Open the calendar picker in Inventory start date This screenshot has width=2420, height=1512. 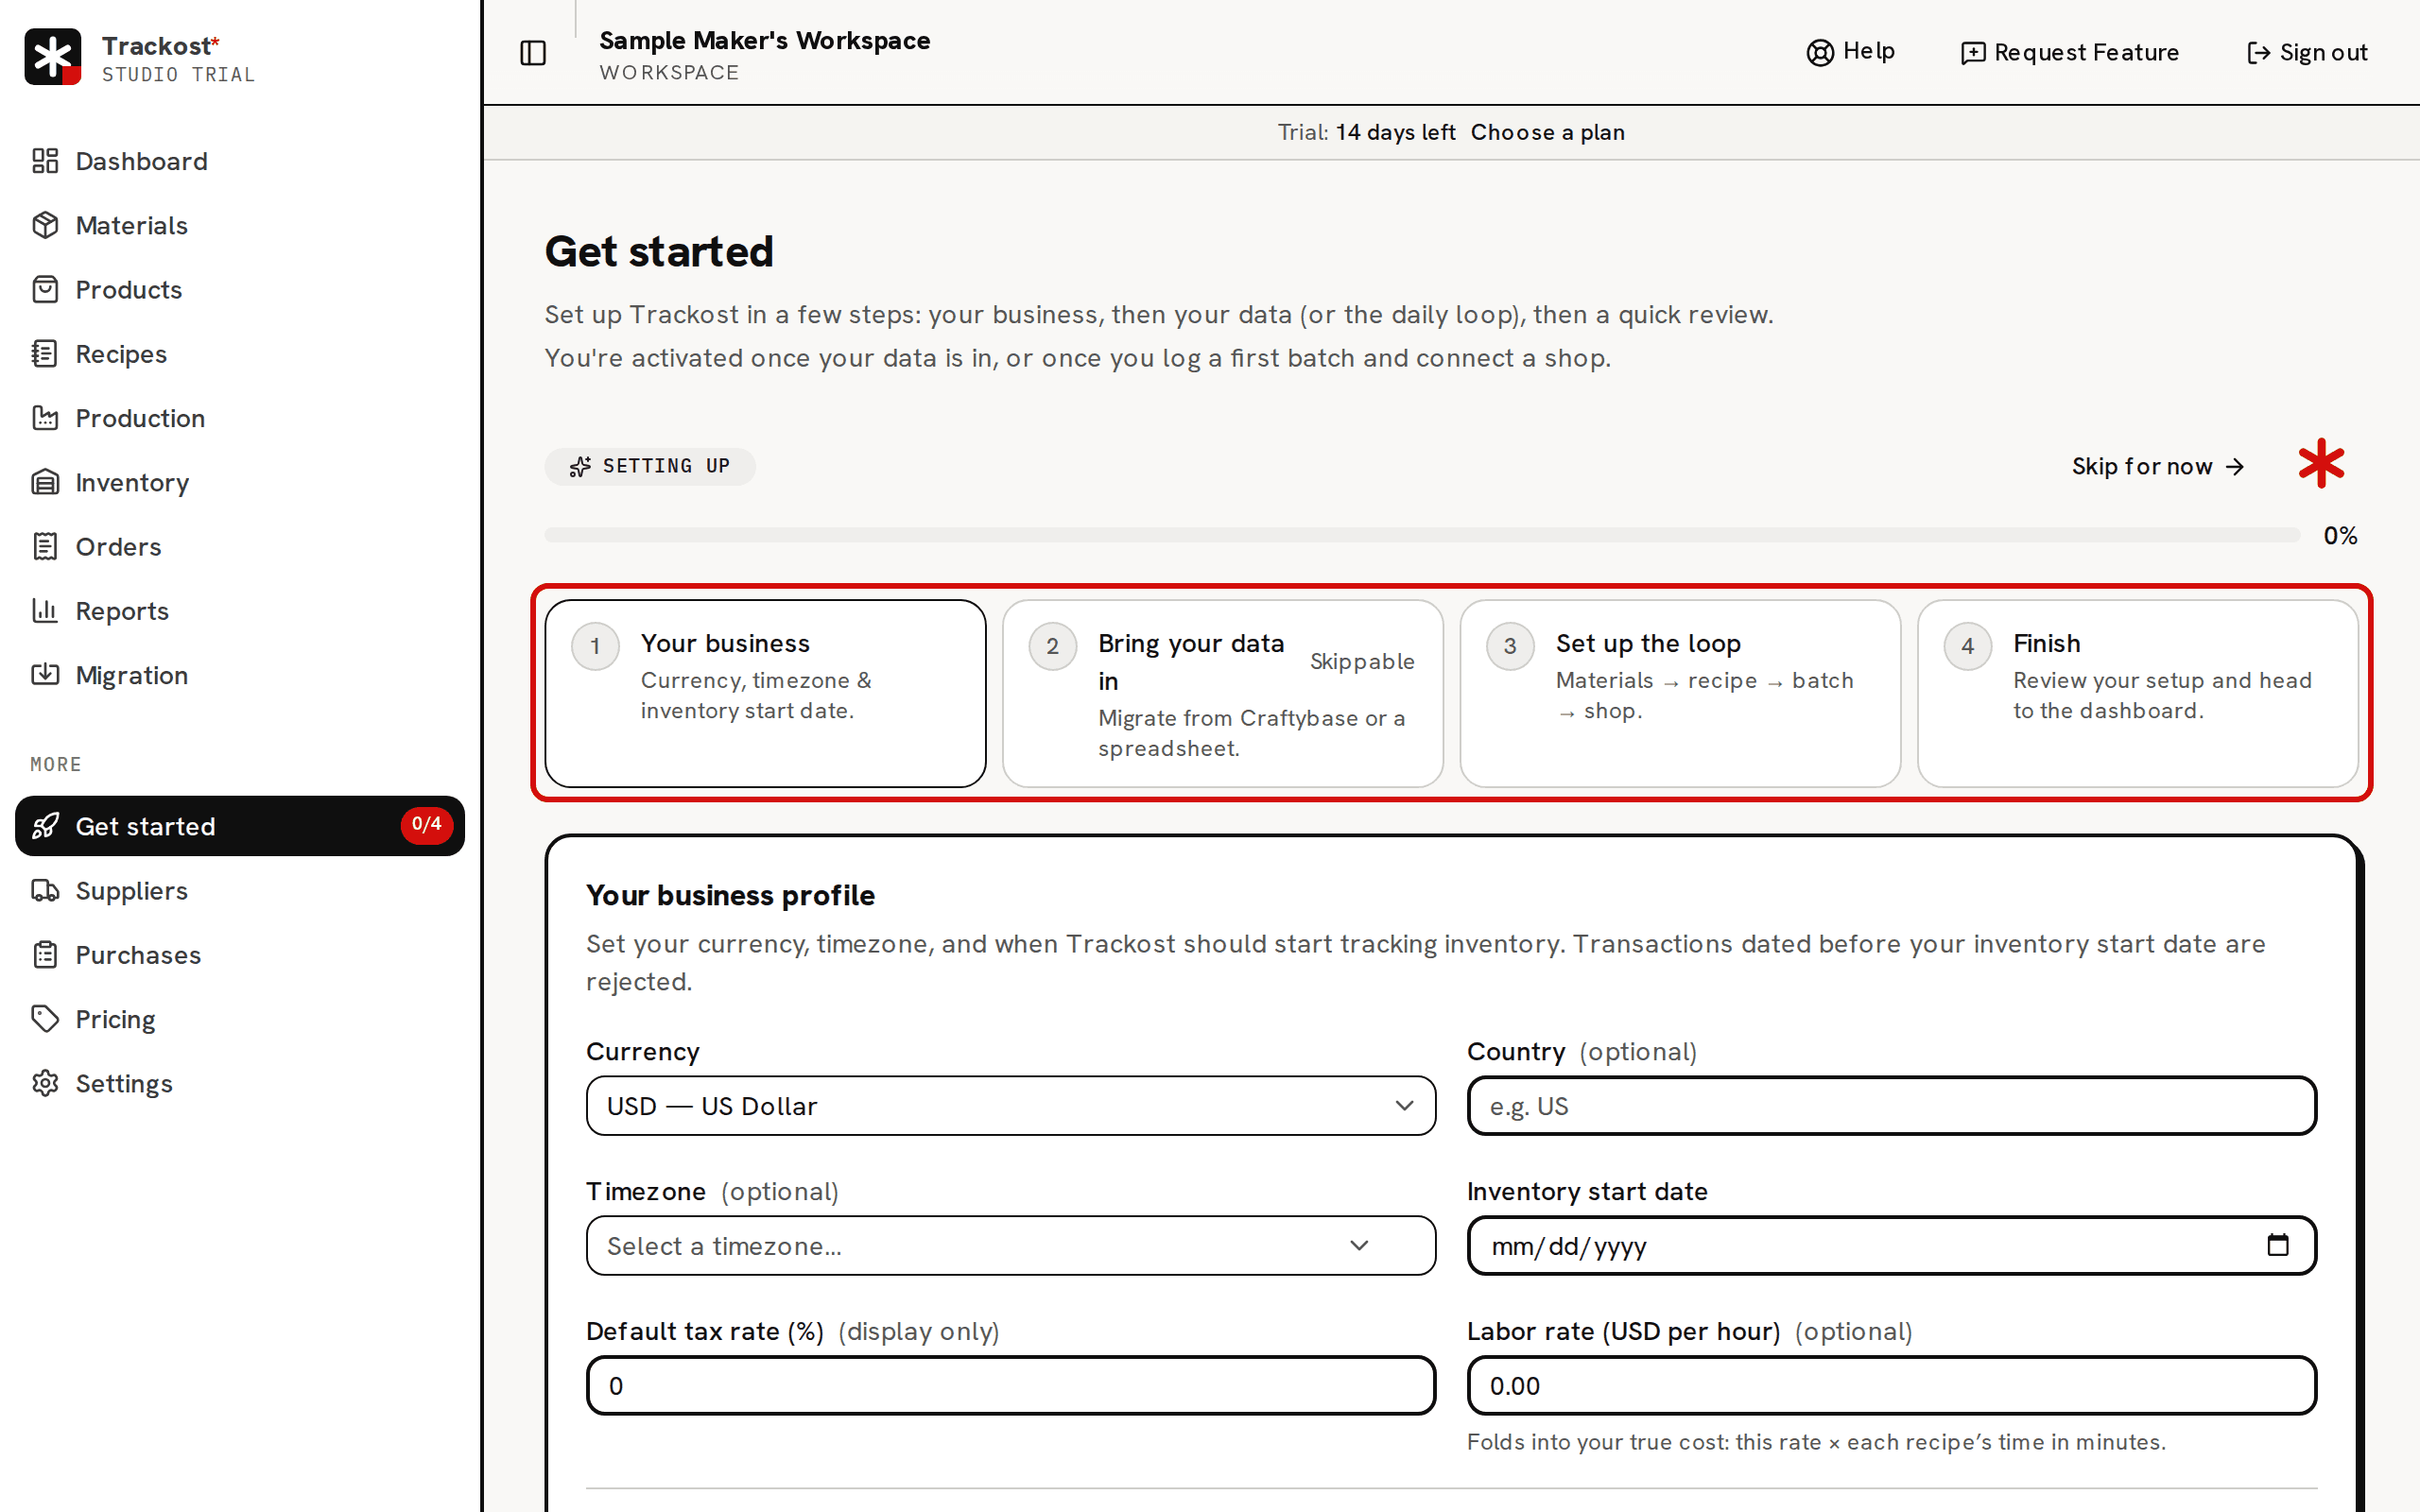(2277, 1245)
